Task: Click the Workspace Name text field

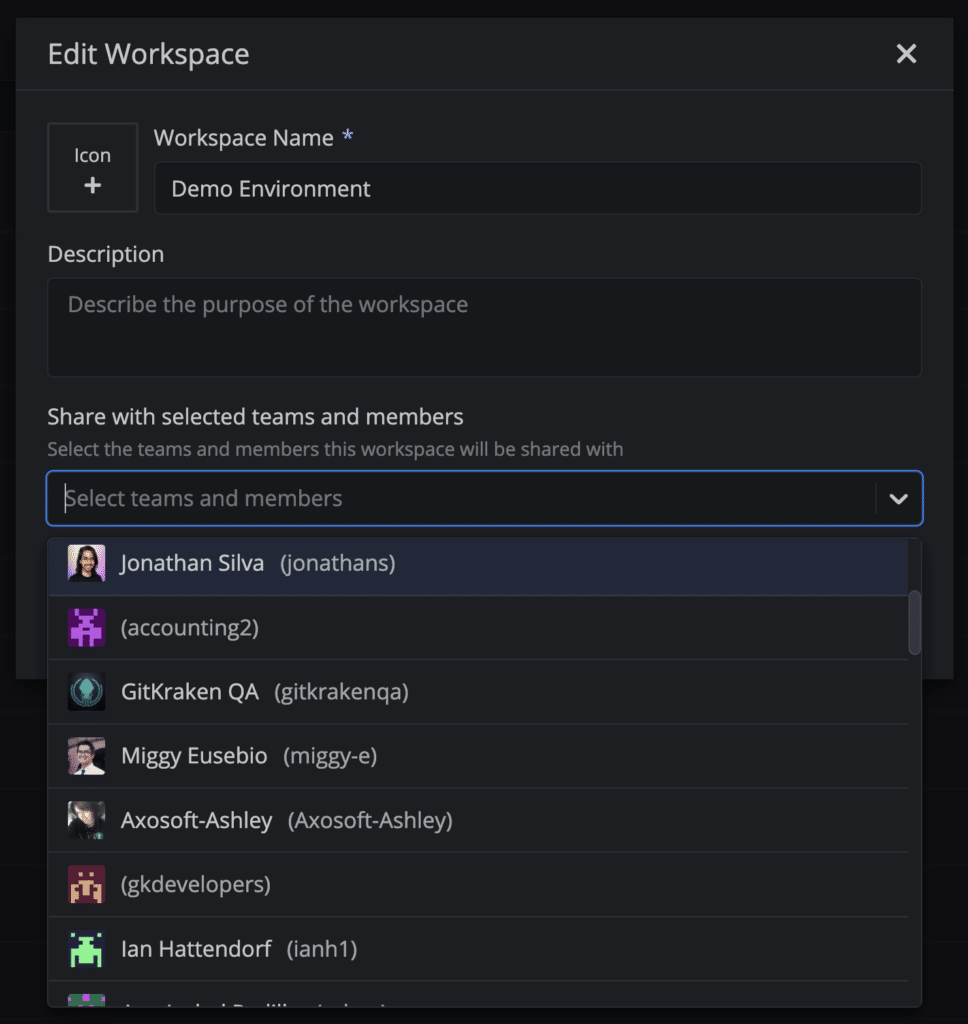Action: click(537, 189)
